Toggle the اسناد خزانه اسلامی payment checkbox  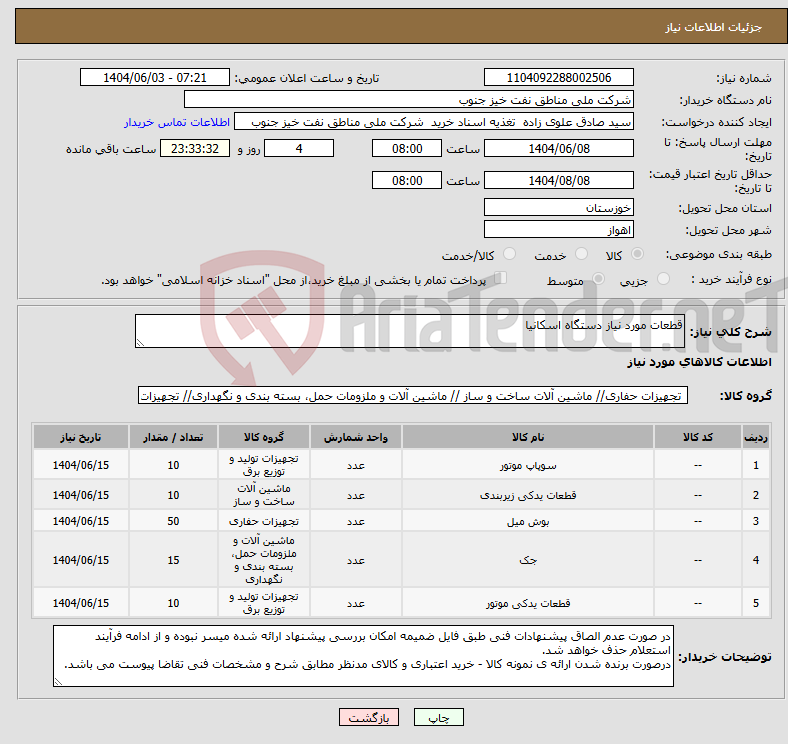[501, 277]
